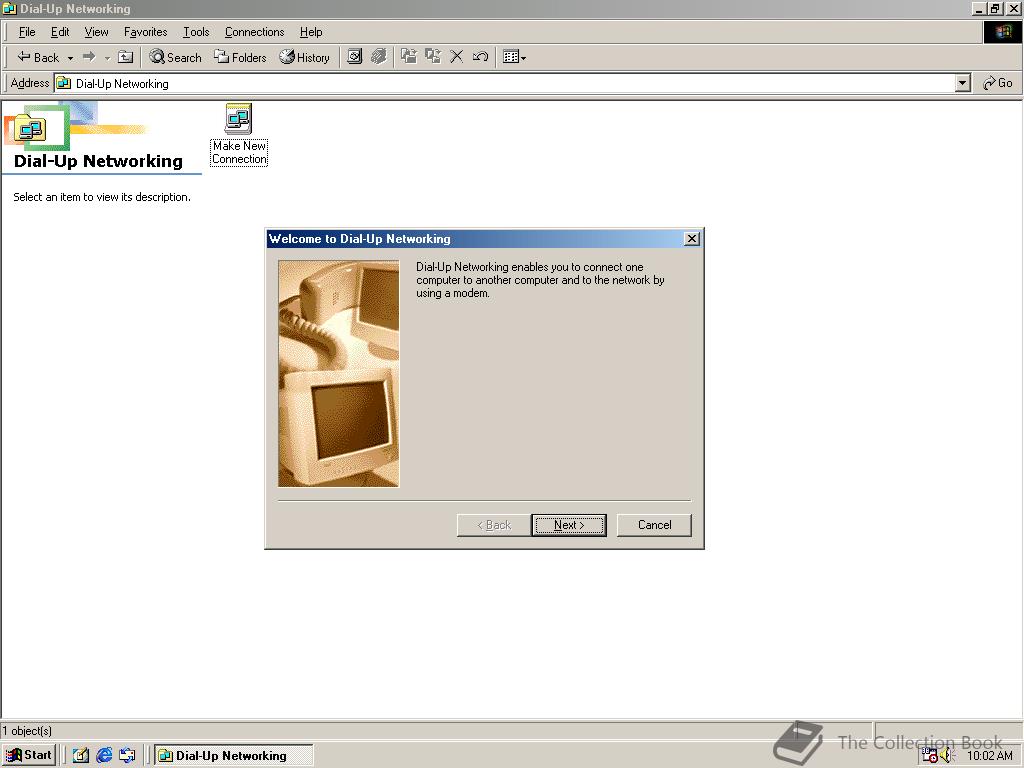The height and width of the screenshot is (768, 1024).
Task: Go up one folder level
Action: pyautogui.click(x=125, y=57)
